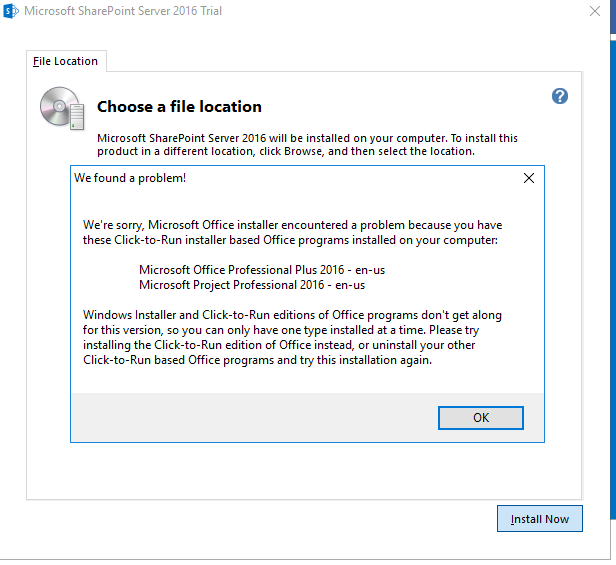Dismiss the 'We found a problem!' dialog with X
The height and width of the screenshot is (565, 616).
(529, 178)
